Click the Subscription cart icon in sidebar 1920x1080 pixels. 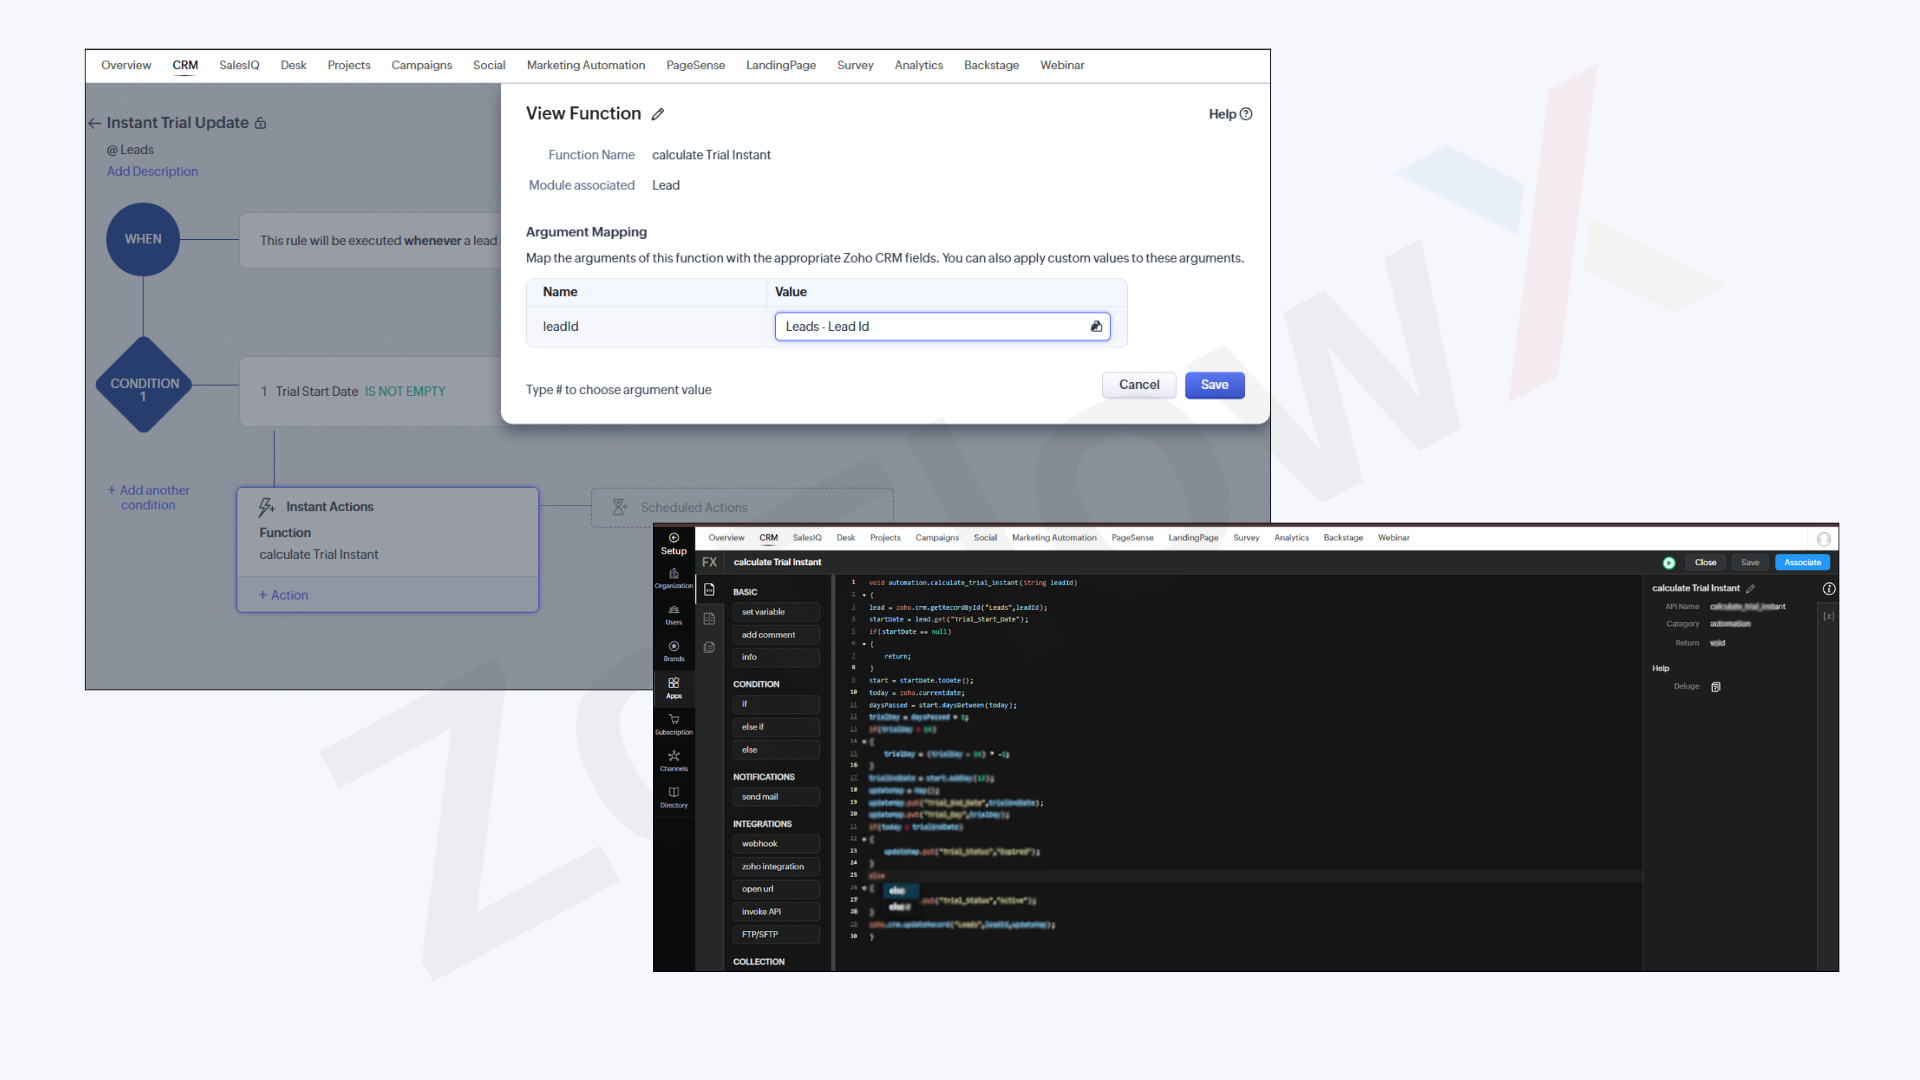coord(674,723)
